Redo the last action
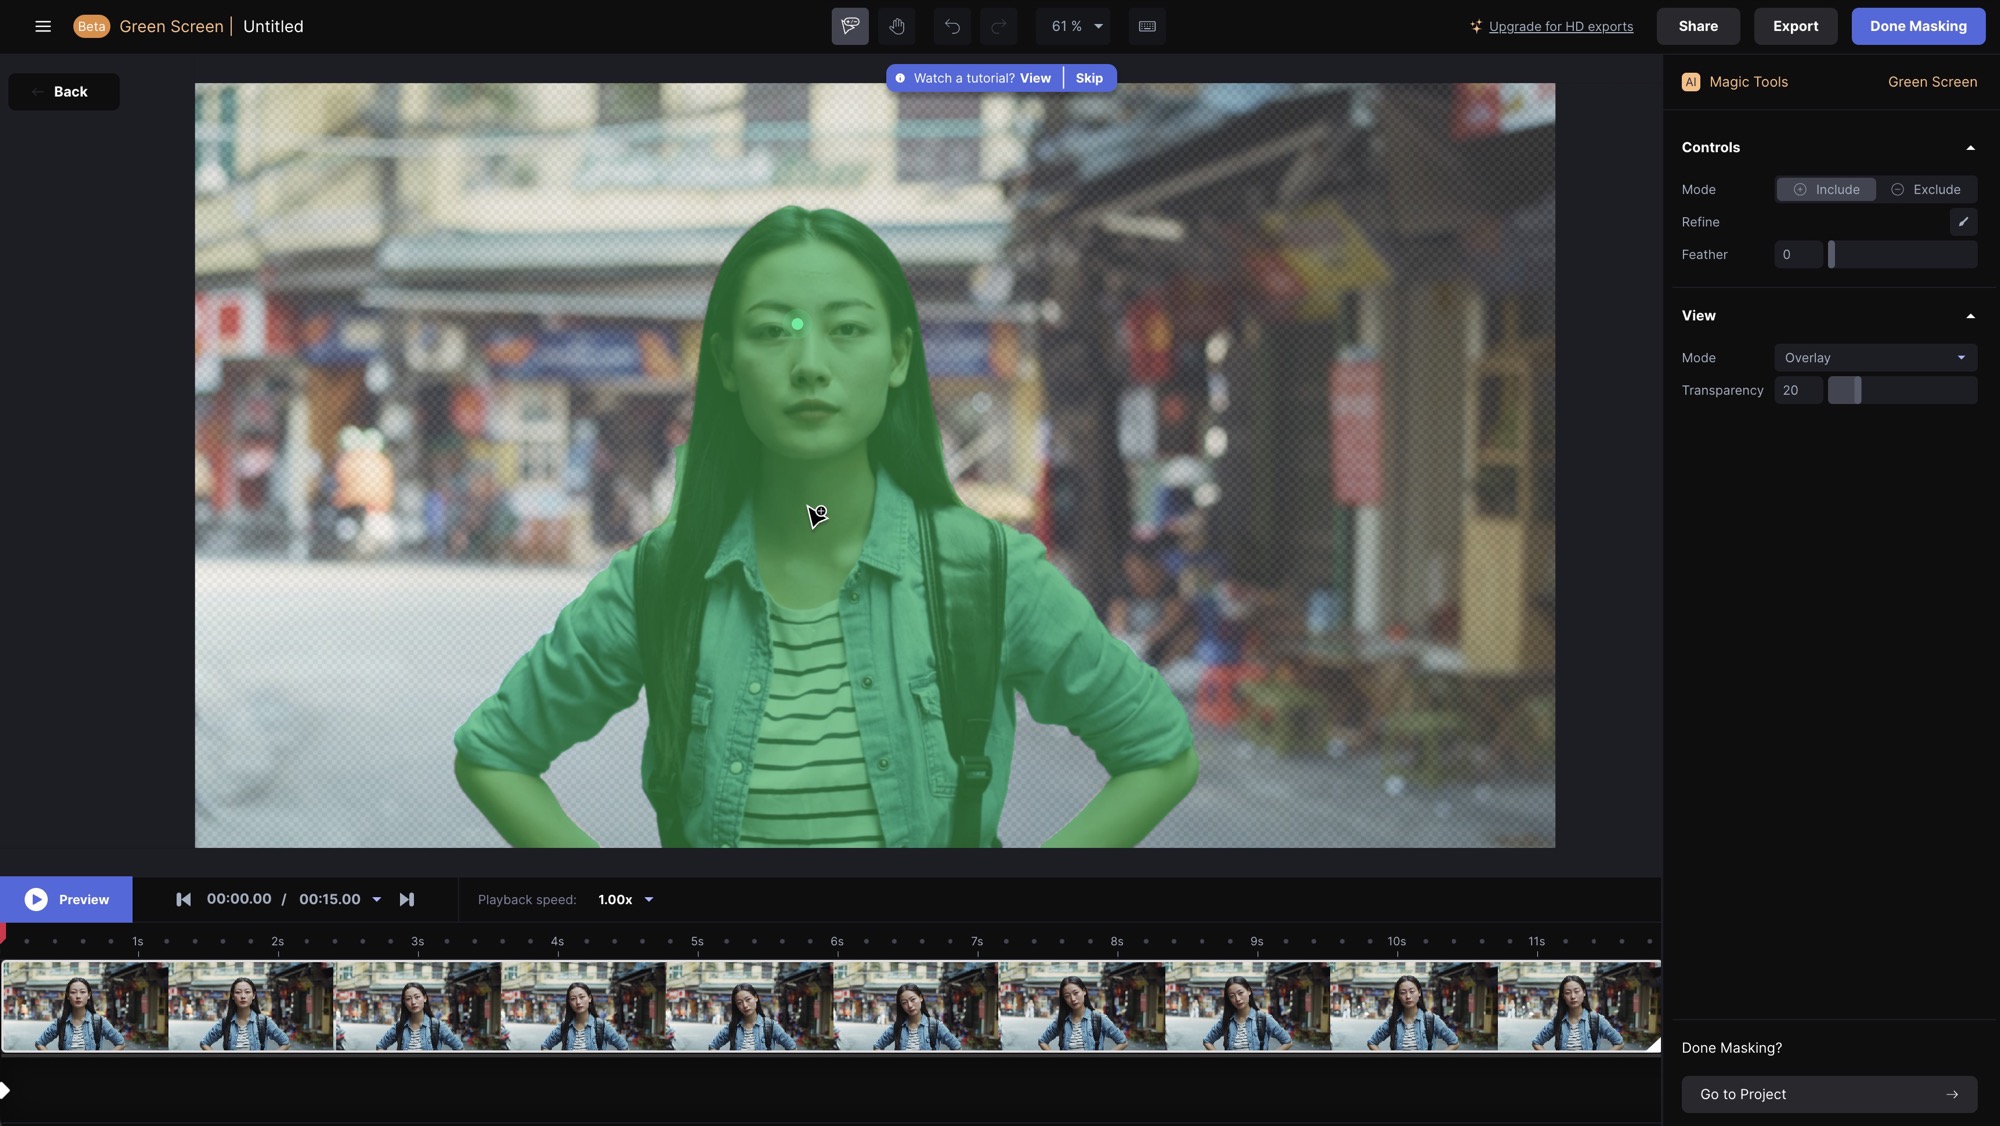Viewport: 2000px width, 1126px height. tap(998, 26)
